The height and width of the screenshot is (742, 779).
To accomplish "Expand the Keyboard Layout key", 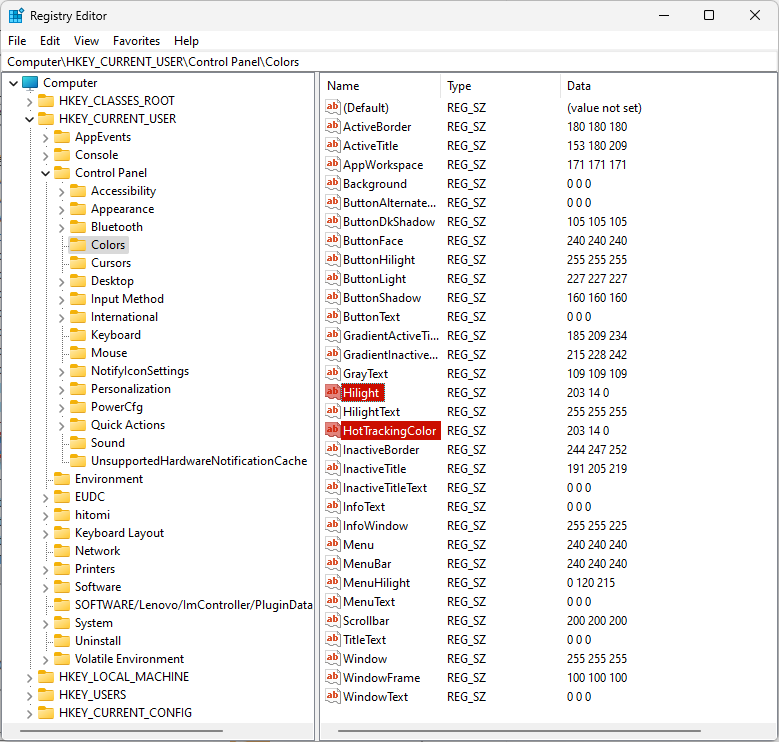I will point(45,534).
